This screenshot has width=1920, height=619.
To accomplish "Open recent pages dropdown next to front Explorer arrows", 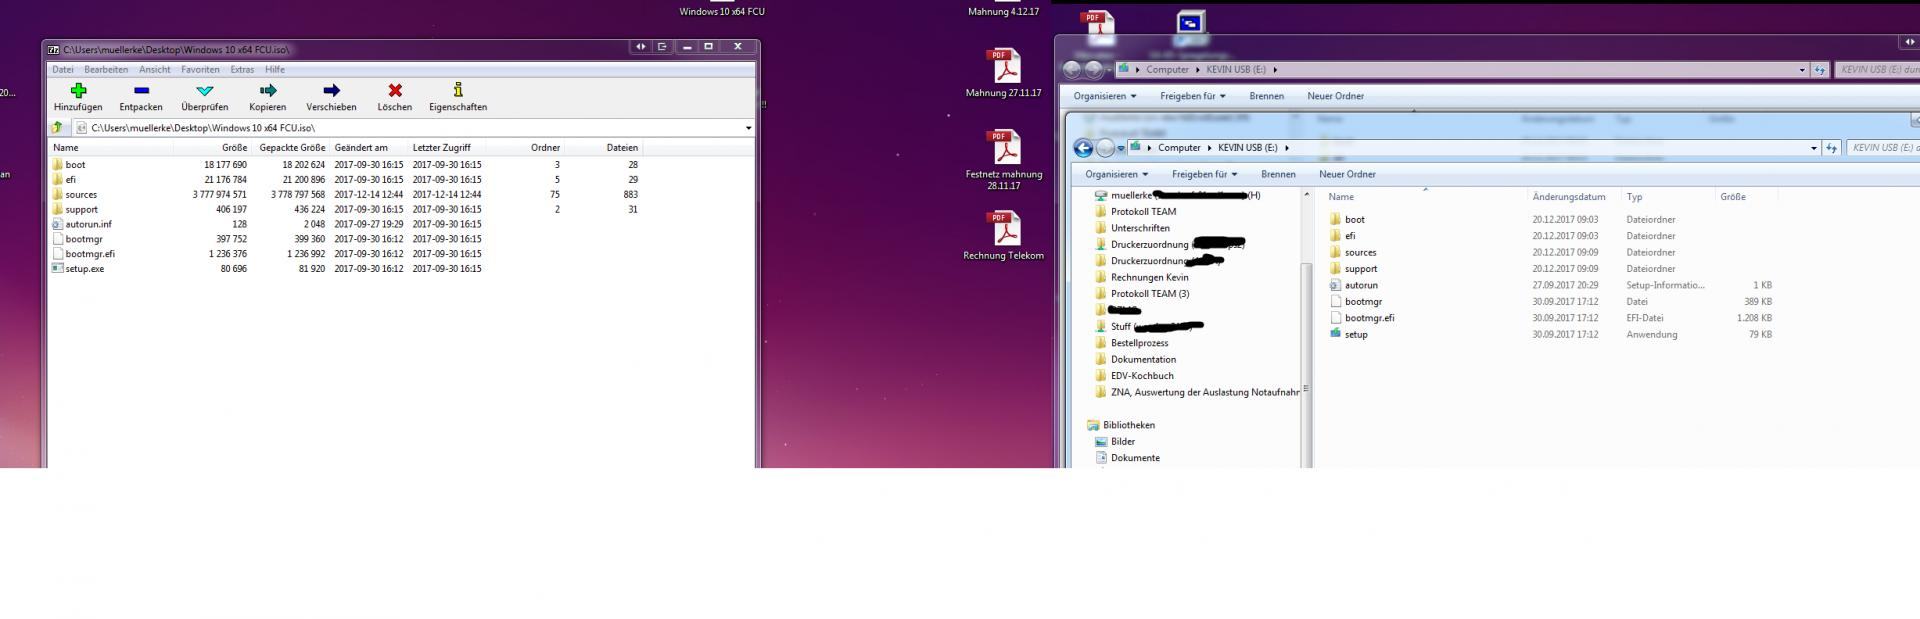I will tap(1121, 148).
